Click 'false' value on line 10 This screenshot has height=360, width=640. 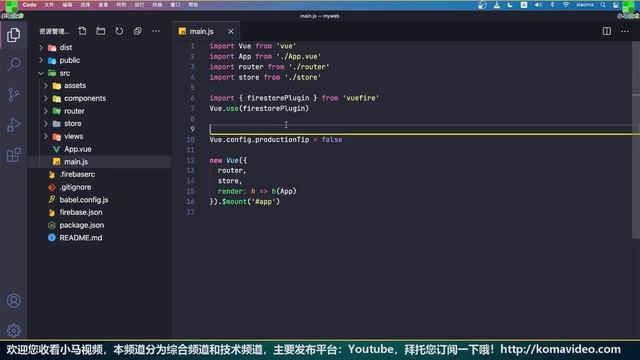(332, 140)
